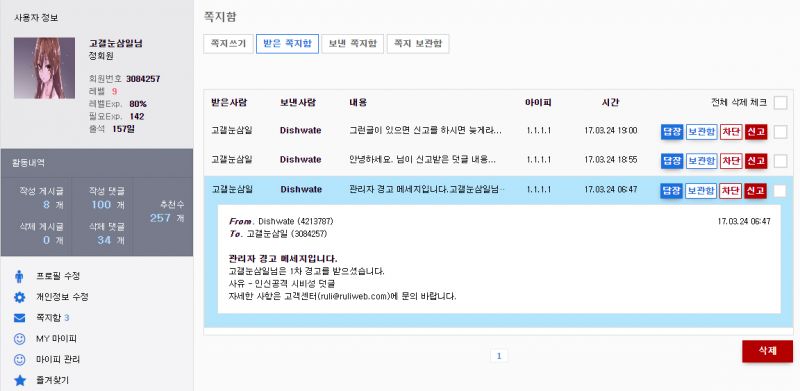Click 답장 on the 18:55 message
Image resolution: width=800 pixels, height=391 pixels.
pyautogui.click(x=671, y=161)
